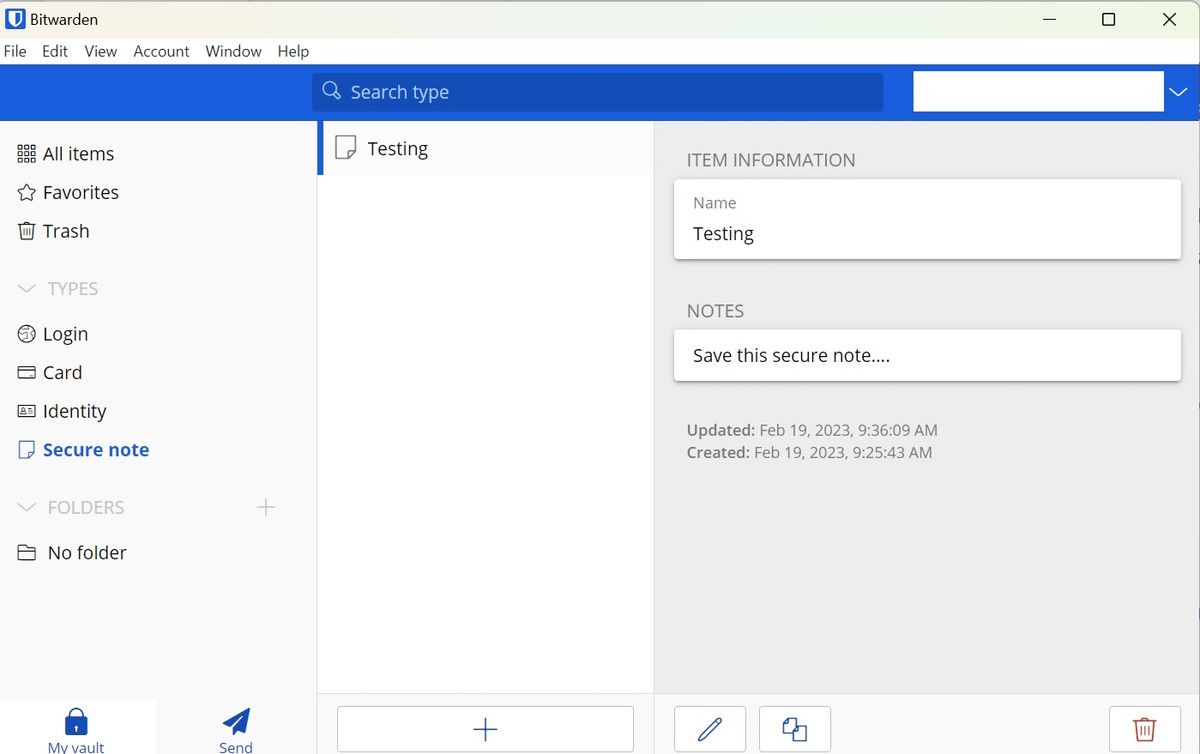Click the Search type field
This screenshot has height=754, width=1200.
point(598,92)
